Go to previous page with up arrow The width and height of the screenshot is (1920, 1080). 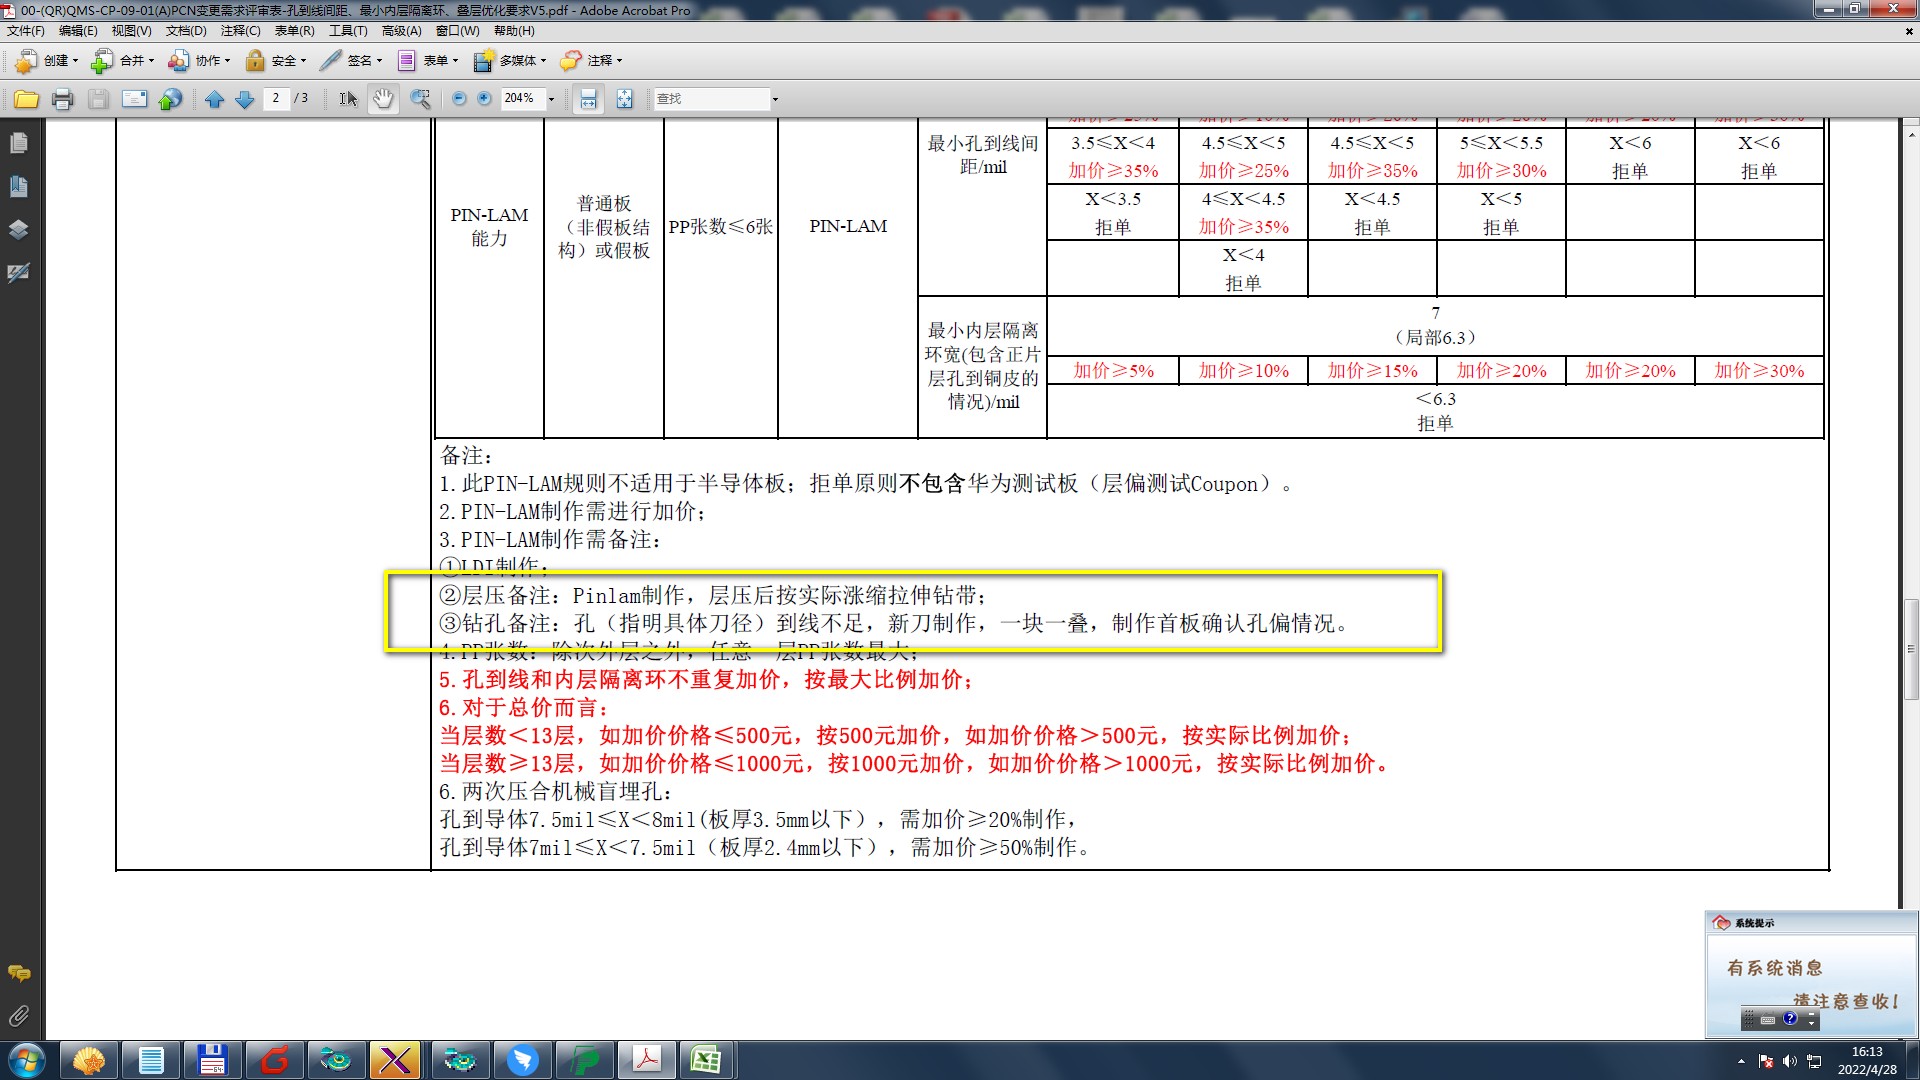click(x=214, y=99)
